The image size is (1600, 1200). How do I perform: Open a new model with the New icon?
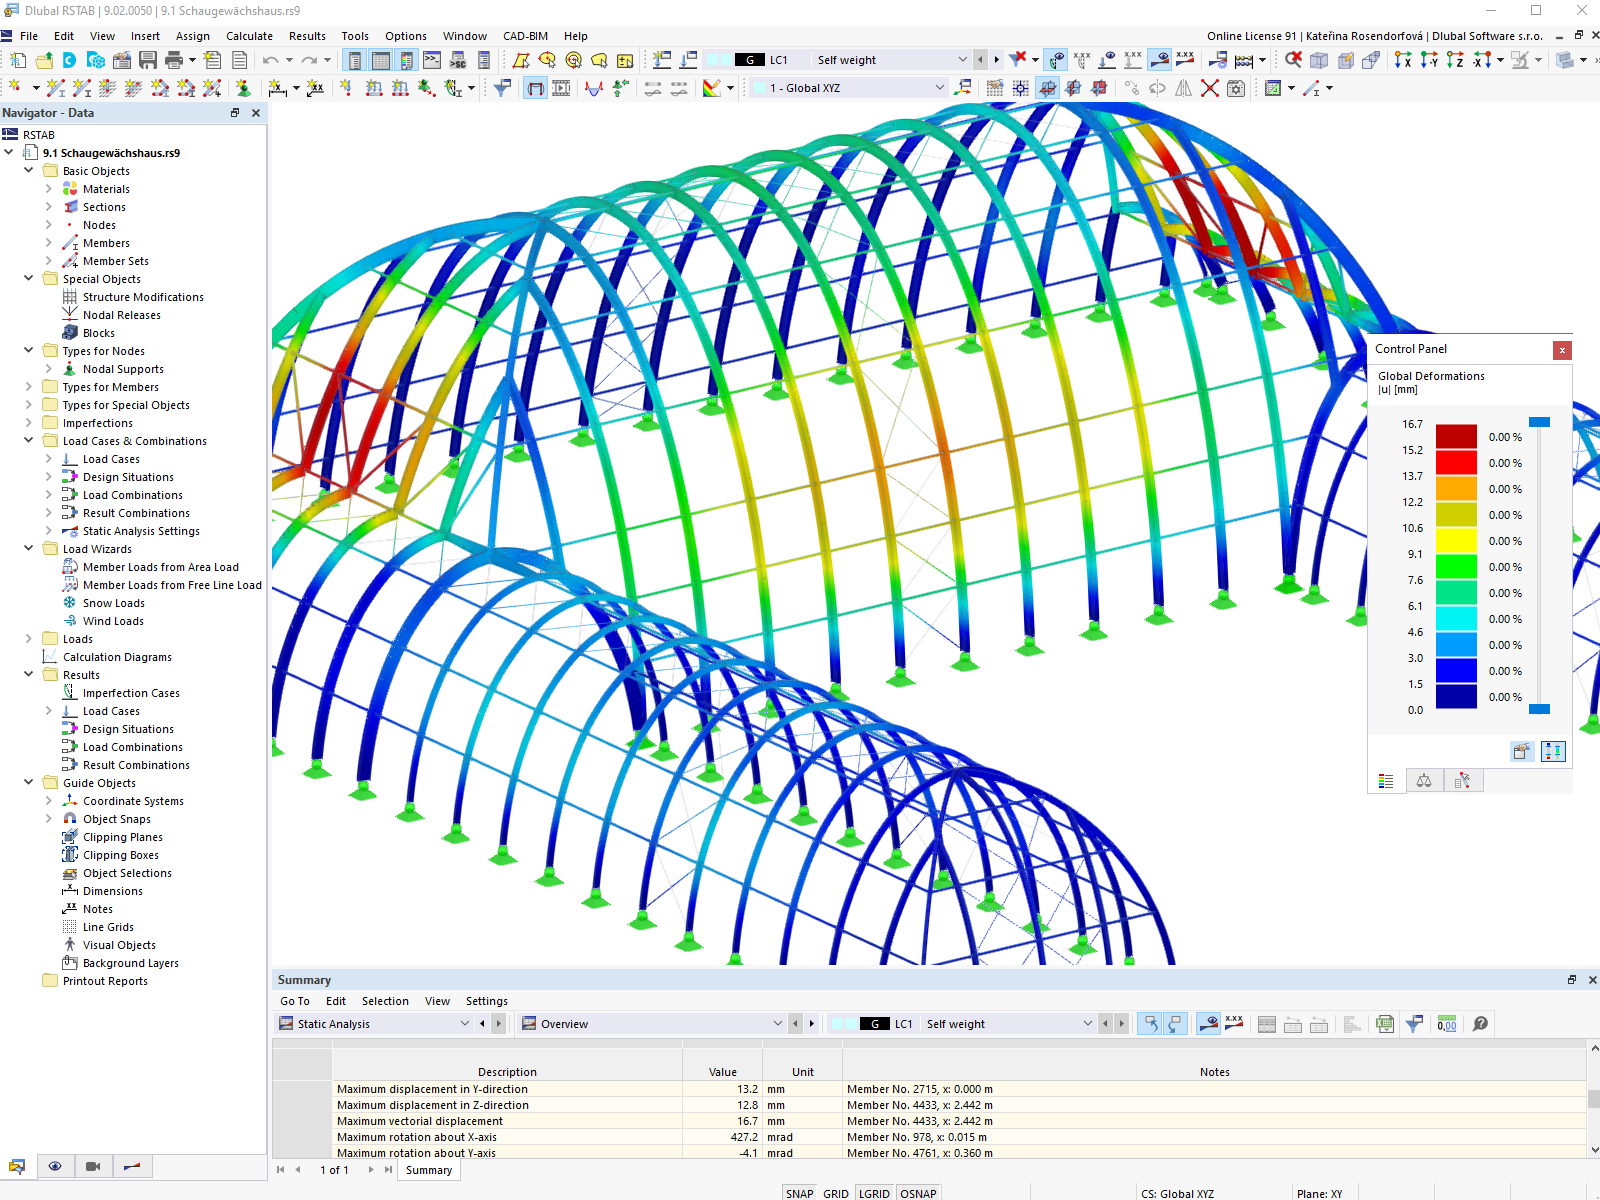point(18,60)
